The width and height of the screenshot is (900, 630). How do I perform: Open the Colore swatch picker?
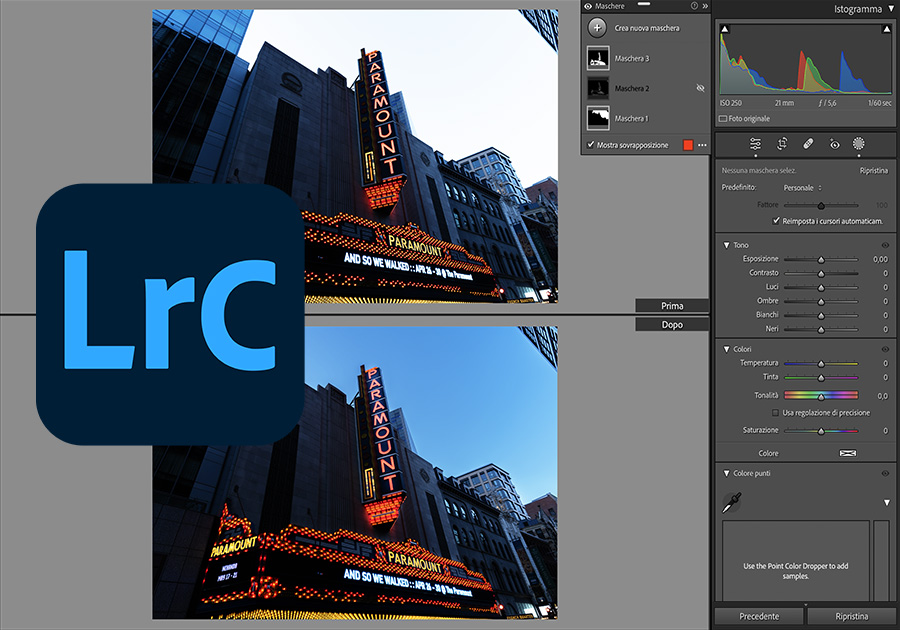pyautogui.click(x=848, y=453)
